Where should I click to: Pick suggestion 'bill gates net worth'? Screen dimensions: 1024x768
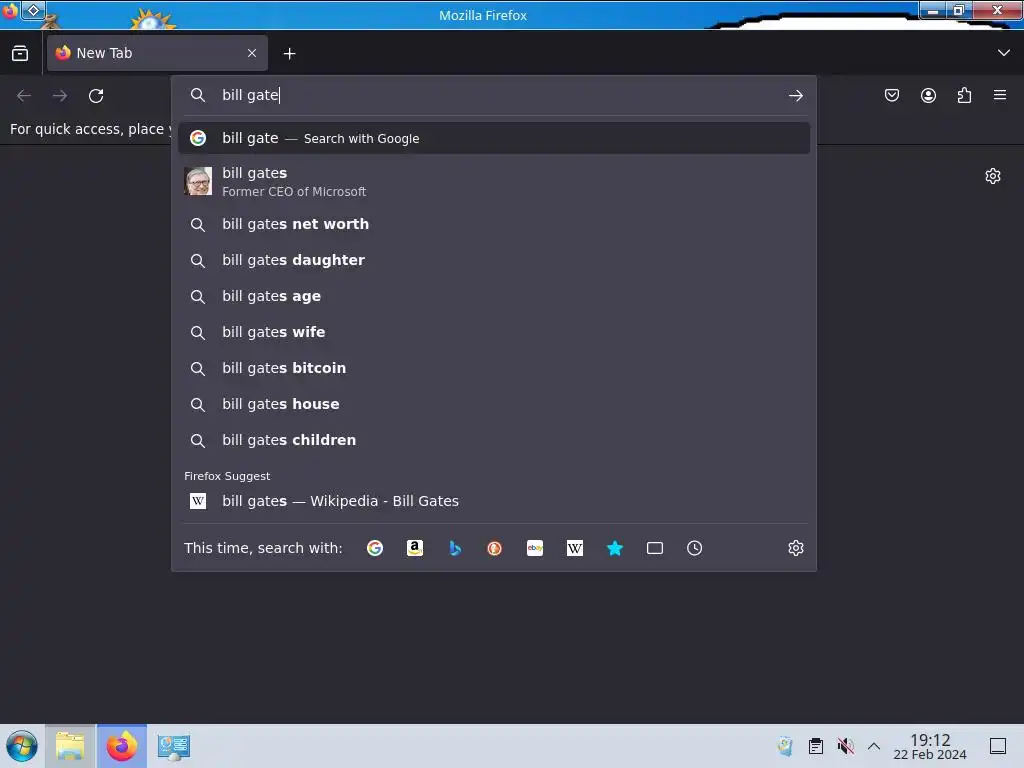point(494,224)
